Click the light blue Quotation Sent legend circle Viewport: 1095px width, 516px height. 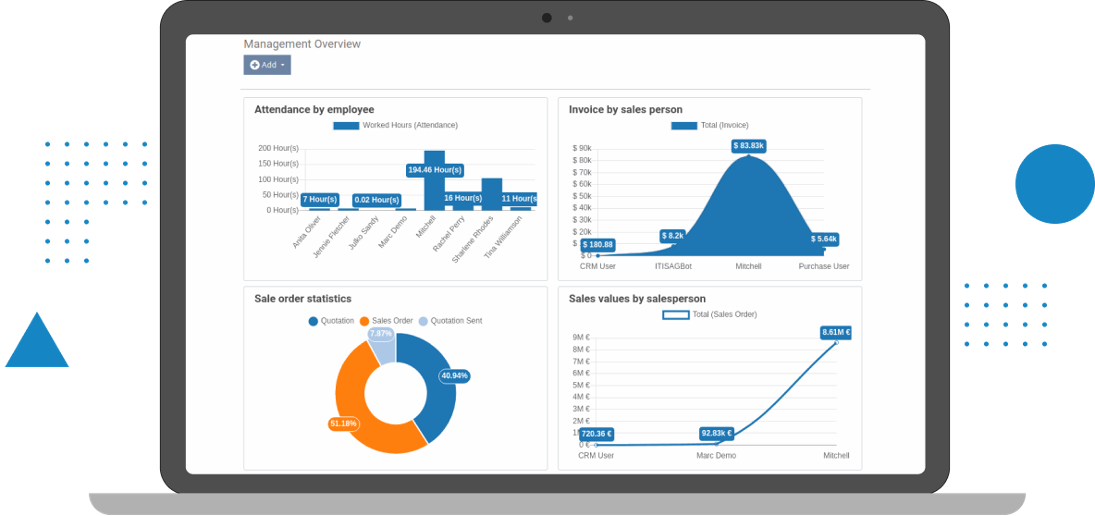click(423, 321)
